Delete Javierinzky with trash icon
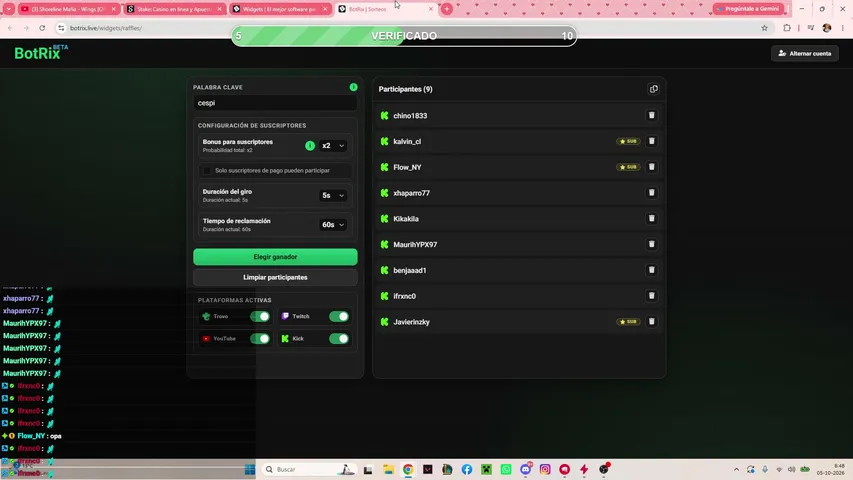Image resolution: width=853 pixels, height=480 pixels. 651,322
